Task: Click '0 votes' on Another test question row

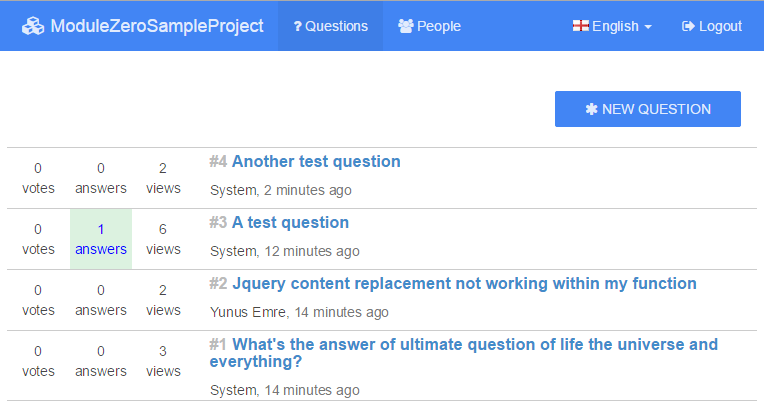Action: click(38, 178)
